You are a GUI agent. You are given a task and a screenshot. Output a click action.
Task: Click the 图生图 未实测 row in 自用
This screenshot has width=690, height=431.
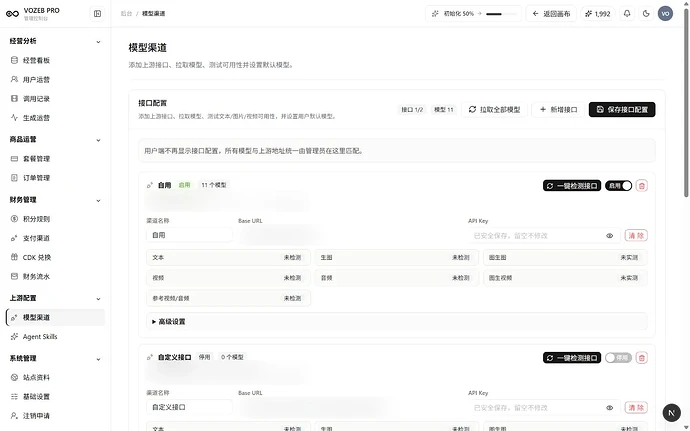[565, 258]
